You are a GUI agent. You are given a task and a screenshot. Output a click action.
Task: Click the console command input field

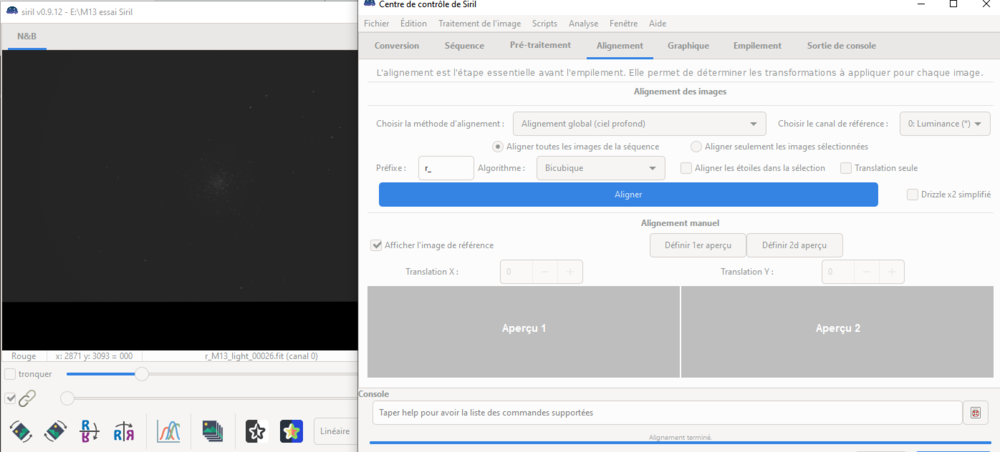[x=667, y=412]
